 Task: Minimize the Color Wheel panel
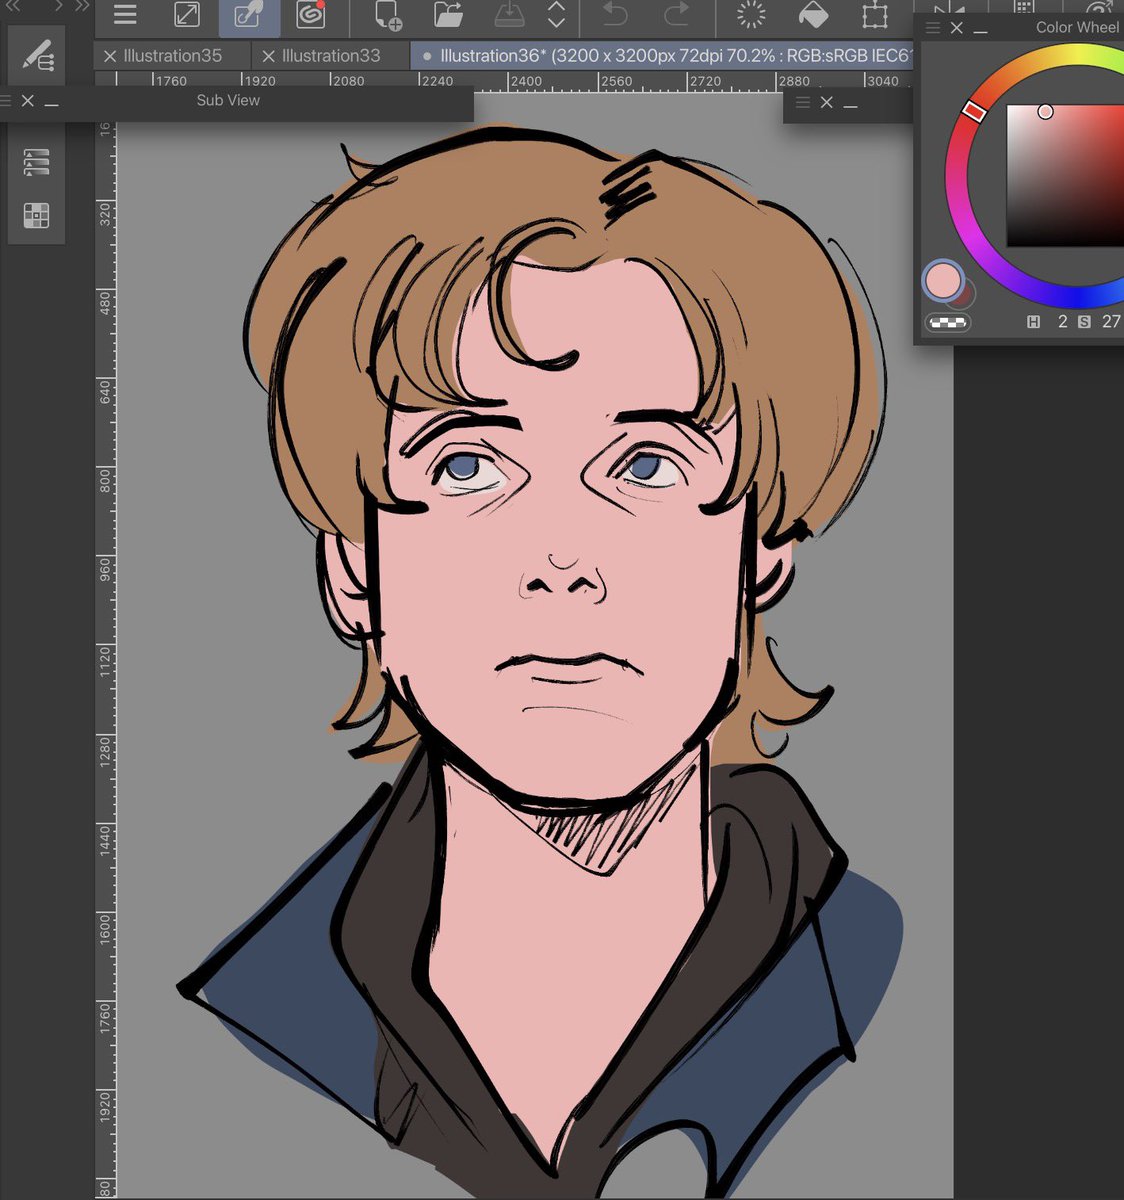[x=981, y=31]
